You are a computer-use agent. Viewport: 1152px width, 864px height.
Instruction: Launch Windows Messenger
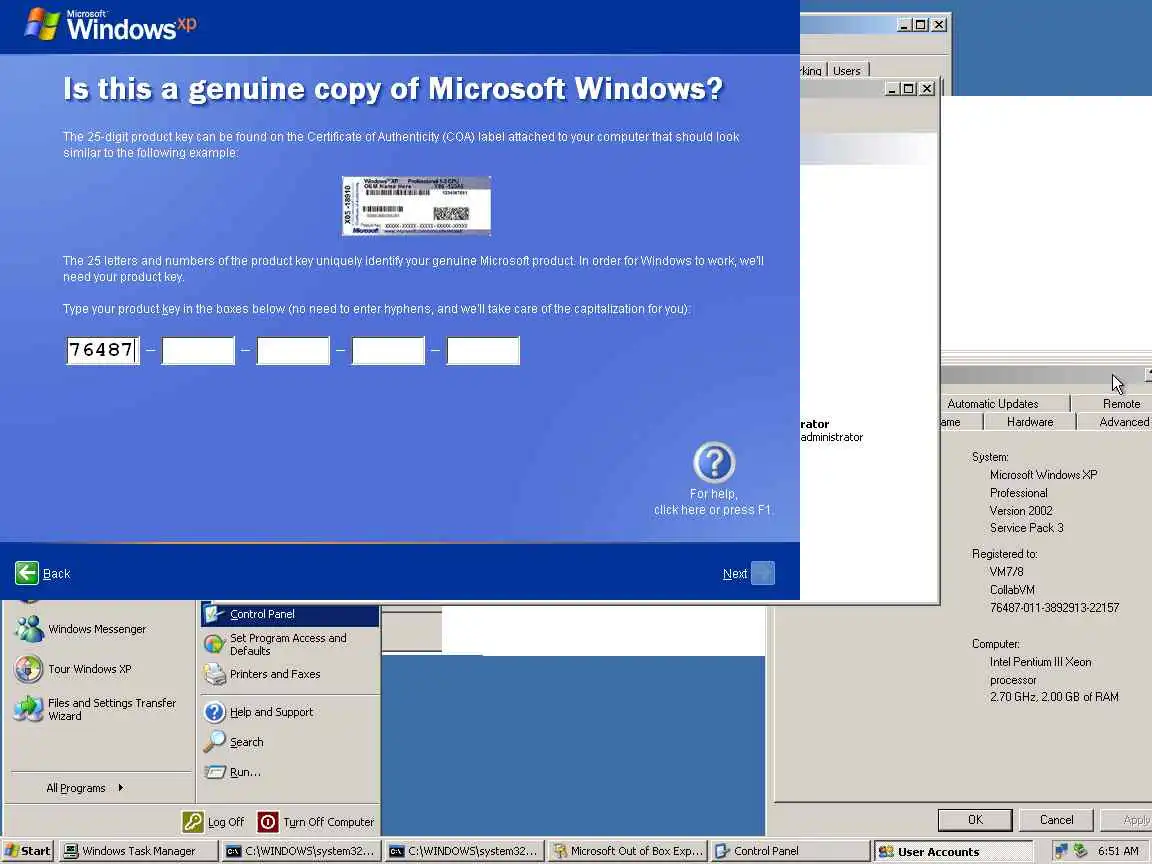click(x=99, y=629)
